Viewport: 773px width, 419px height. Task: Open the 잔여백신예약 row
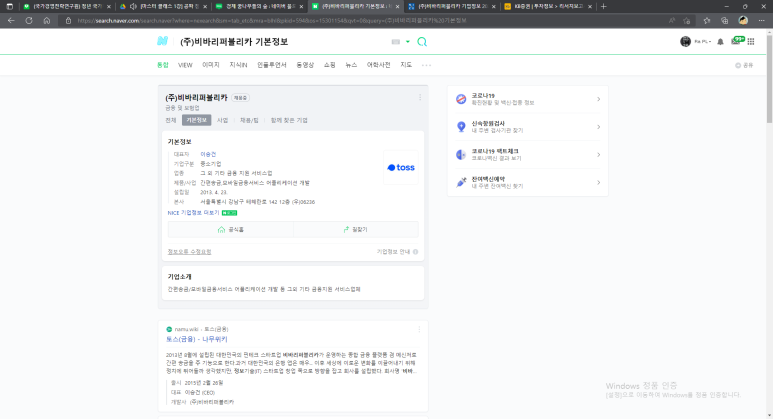(527, 182)
